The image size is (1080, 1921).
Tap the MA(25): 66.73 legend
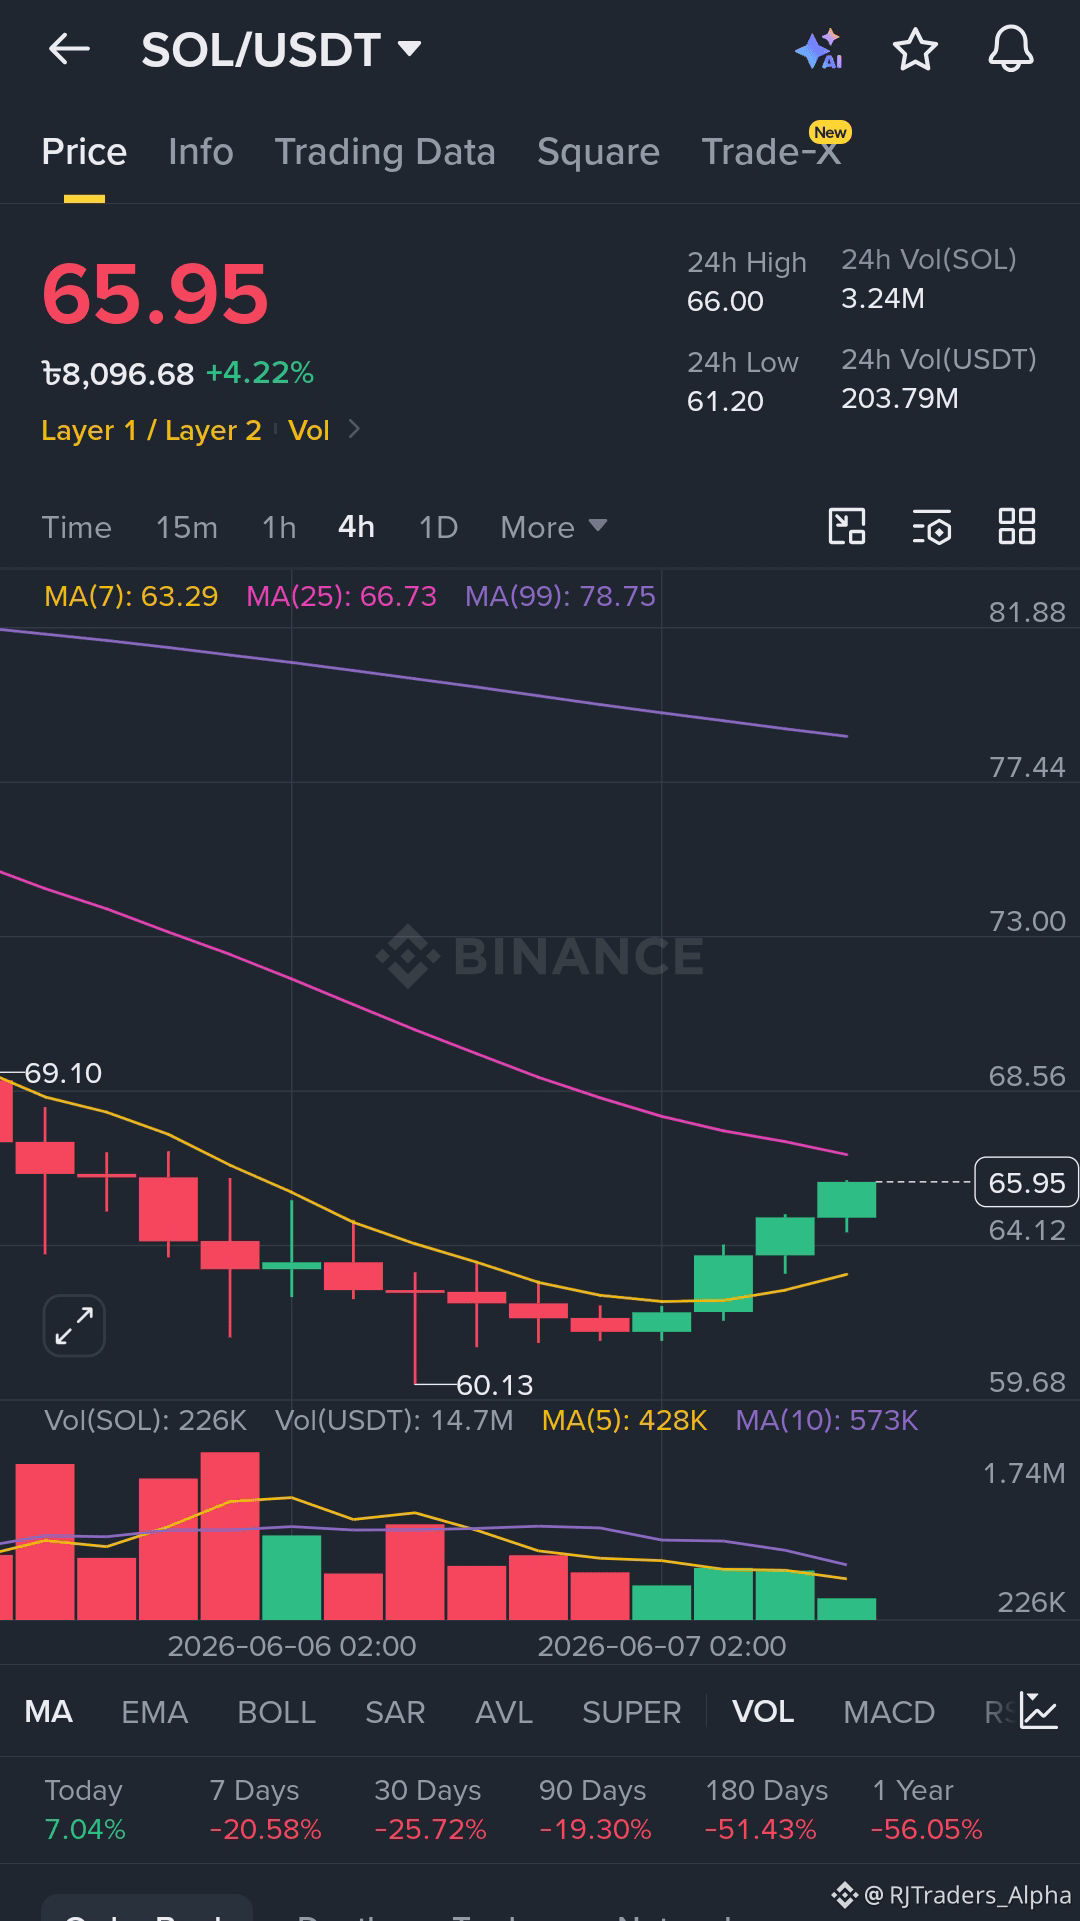tap(341, 596)
